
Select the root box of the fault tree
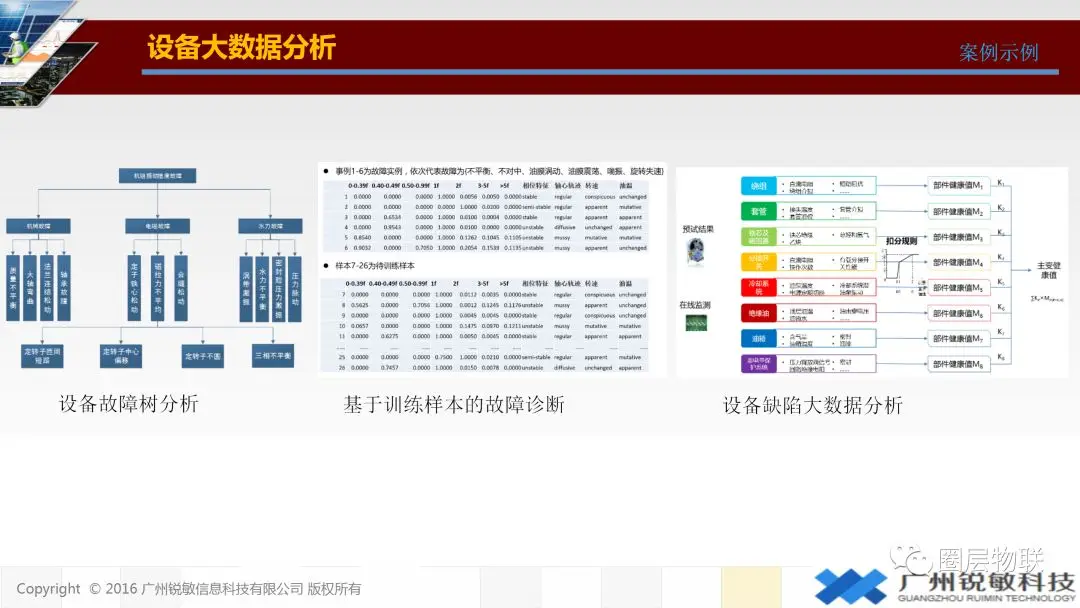tap(158, 176)
